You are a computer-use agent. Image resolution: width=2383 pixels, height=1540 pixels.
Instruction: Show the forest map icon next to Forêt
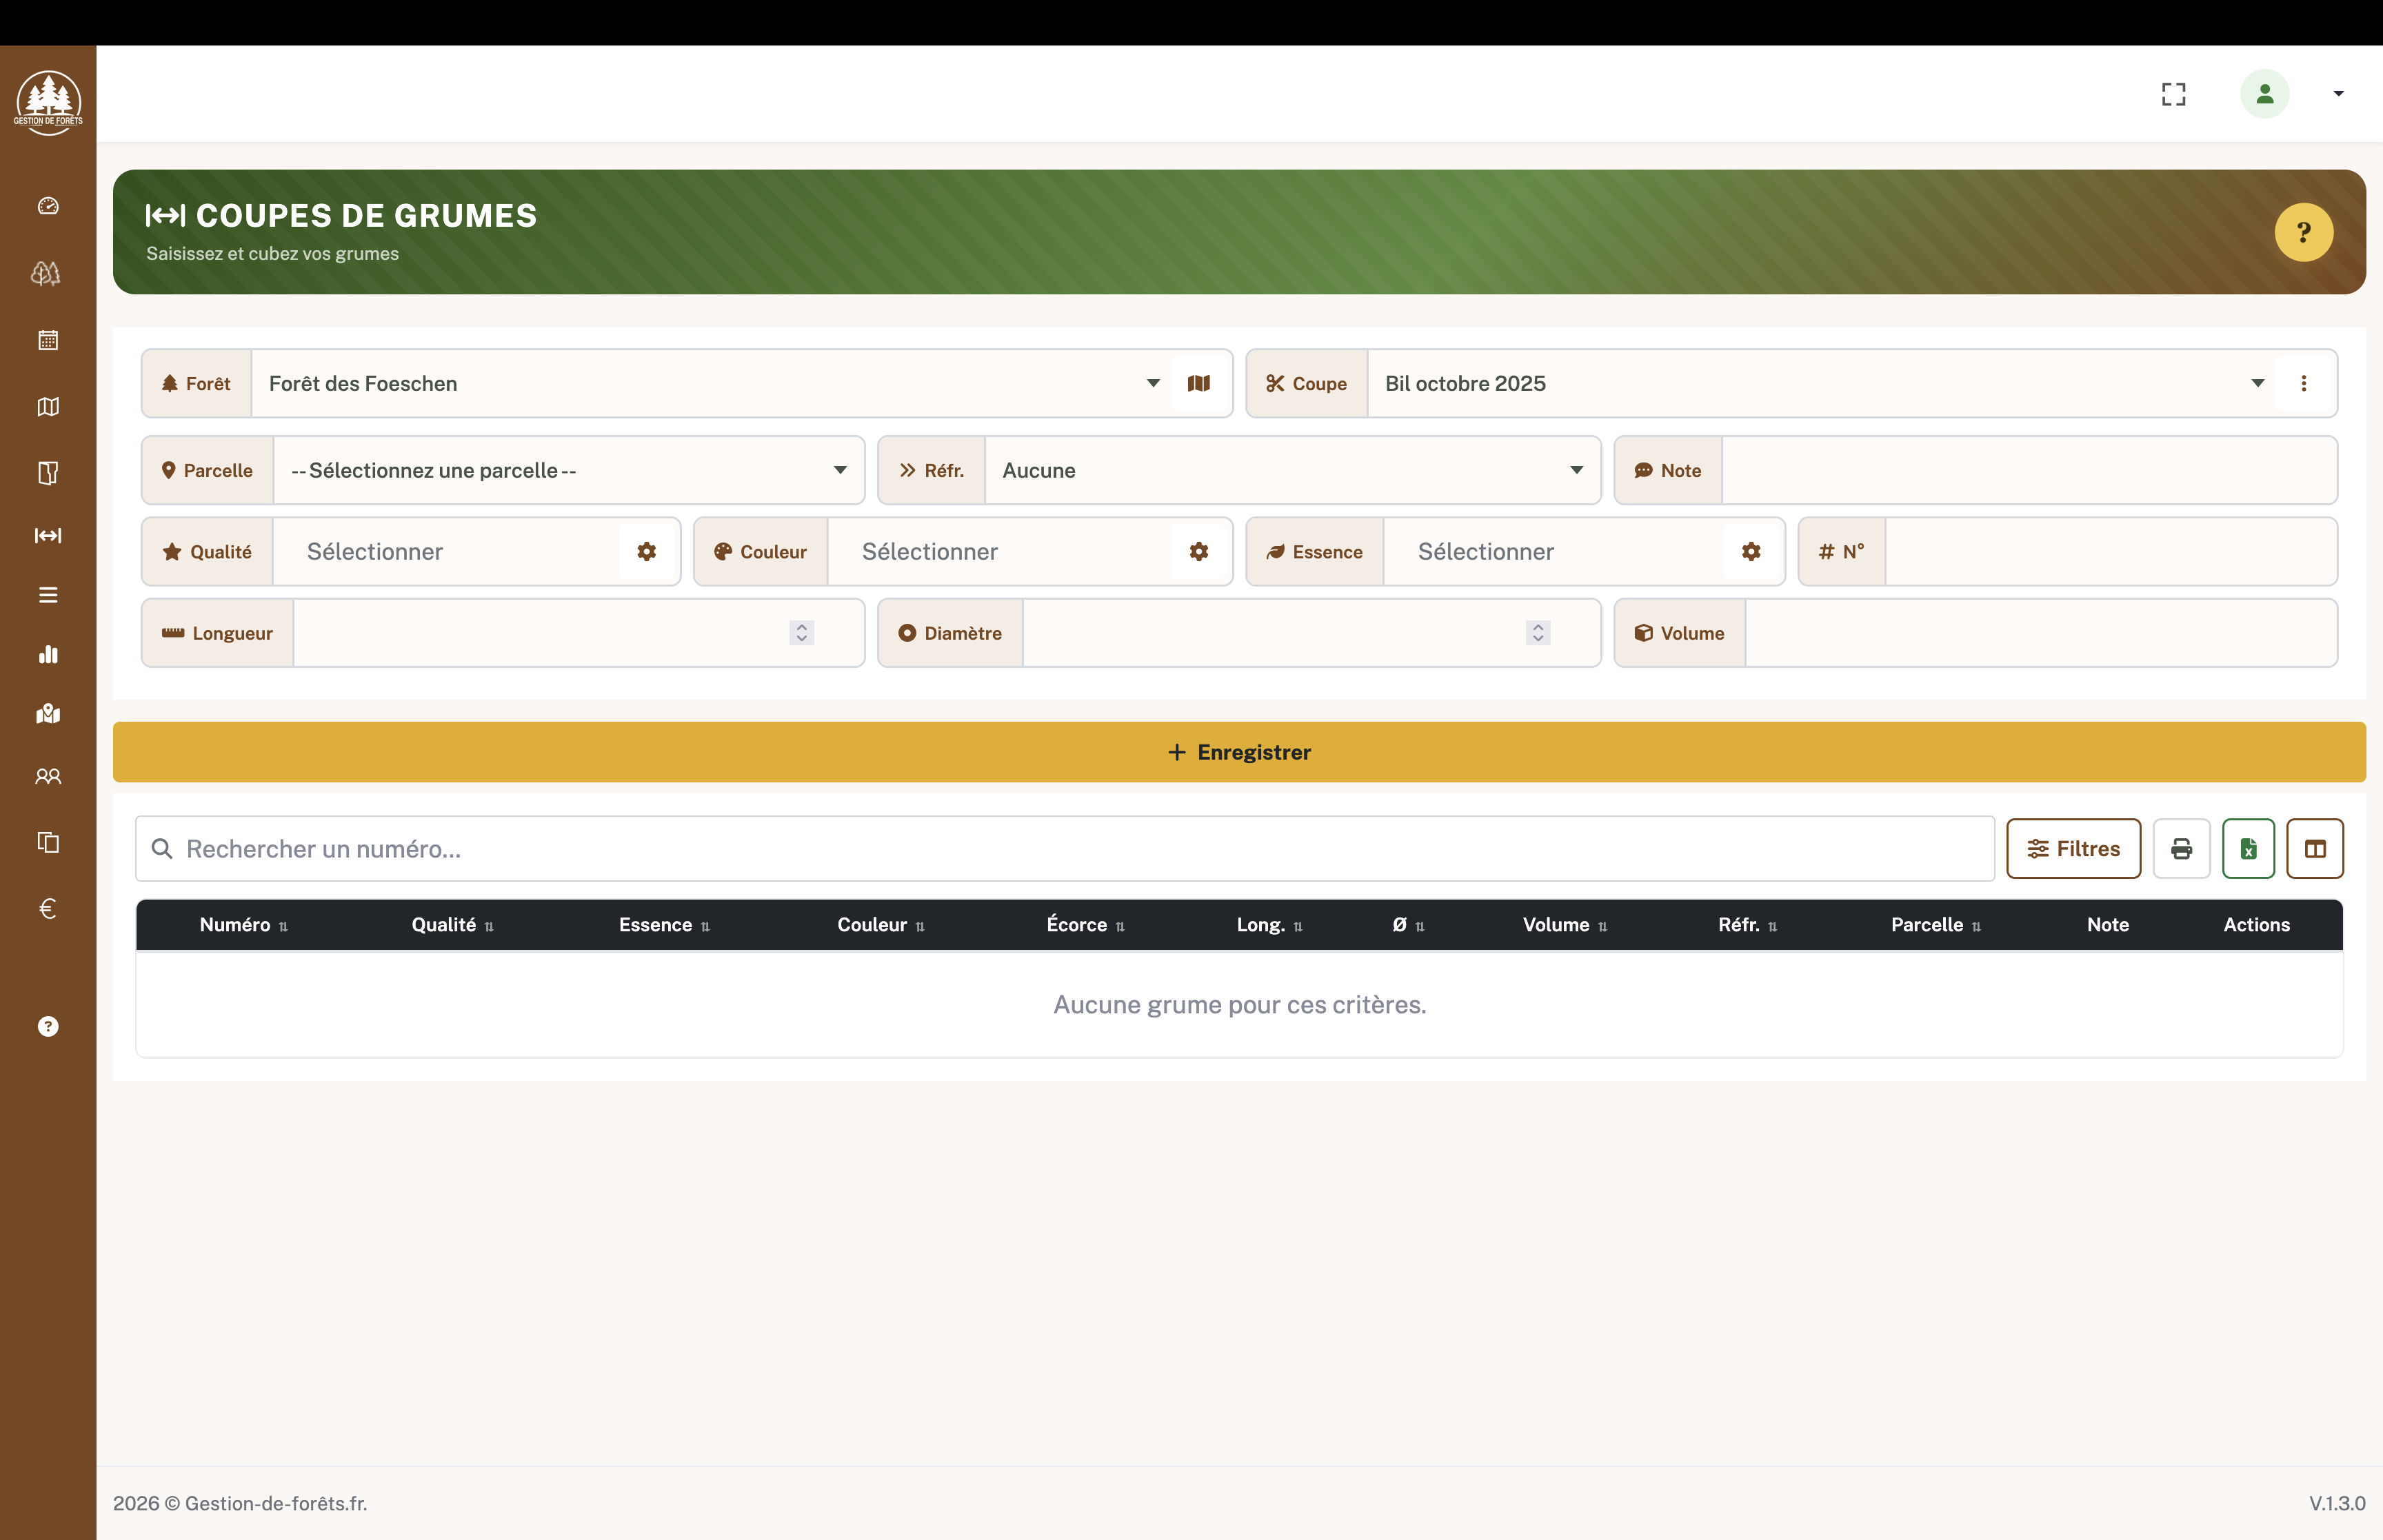click(x=1199, y=384)
